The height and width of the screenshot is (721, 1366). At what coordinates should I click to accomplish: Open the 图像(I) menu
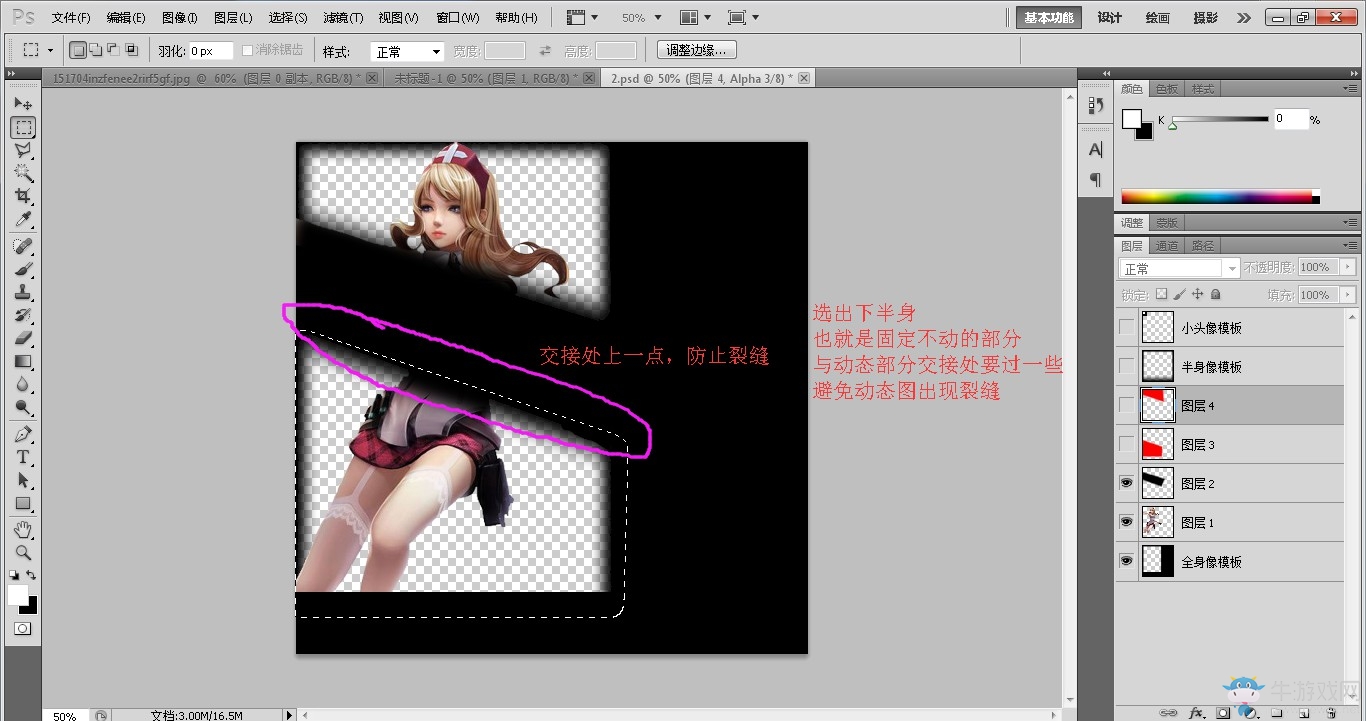coord(180,18)
